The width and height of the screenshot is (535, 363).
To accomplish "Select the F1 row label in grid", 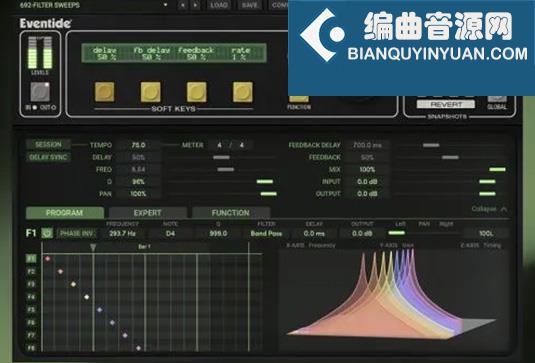I will tap(31, 259).
